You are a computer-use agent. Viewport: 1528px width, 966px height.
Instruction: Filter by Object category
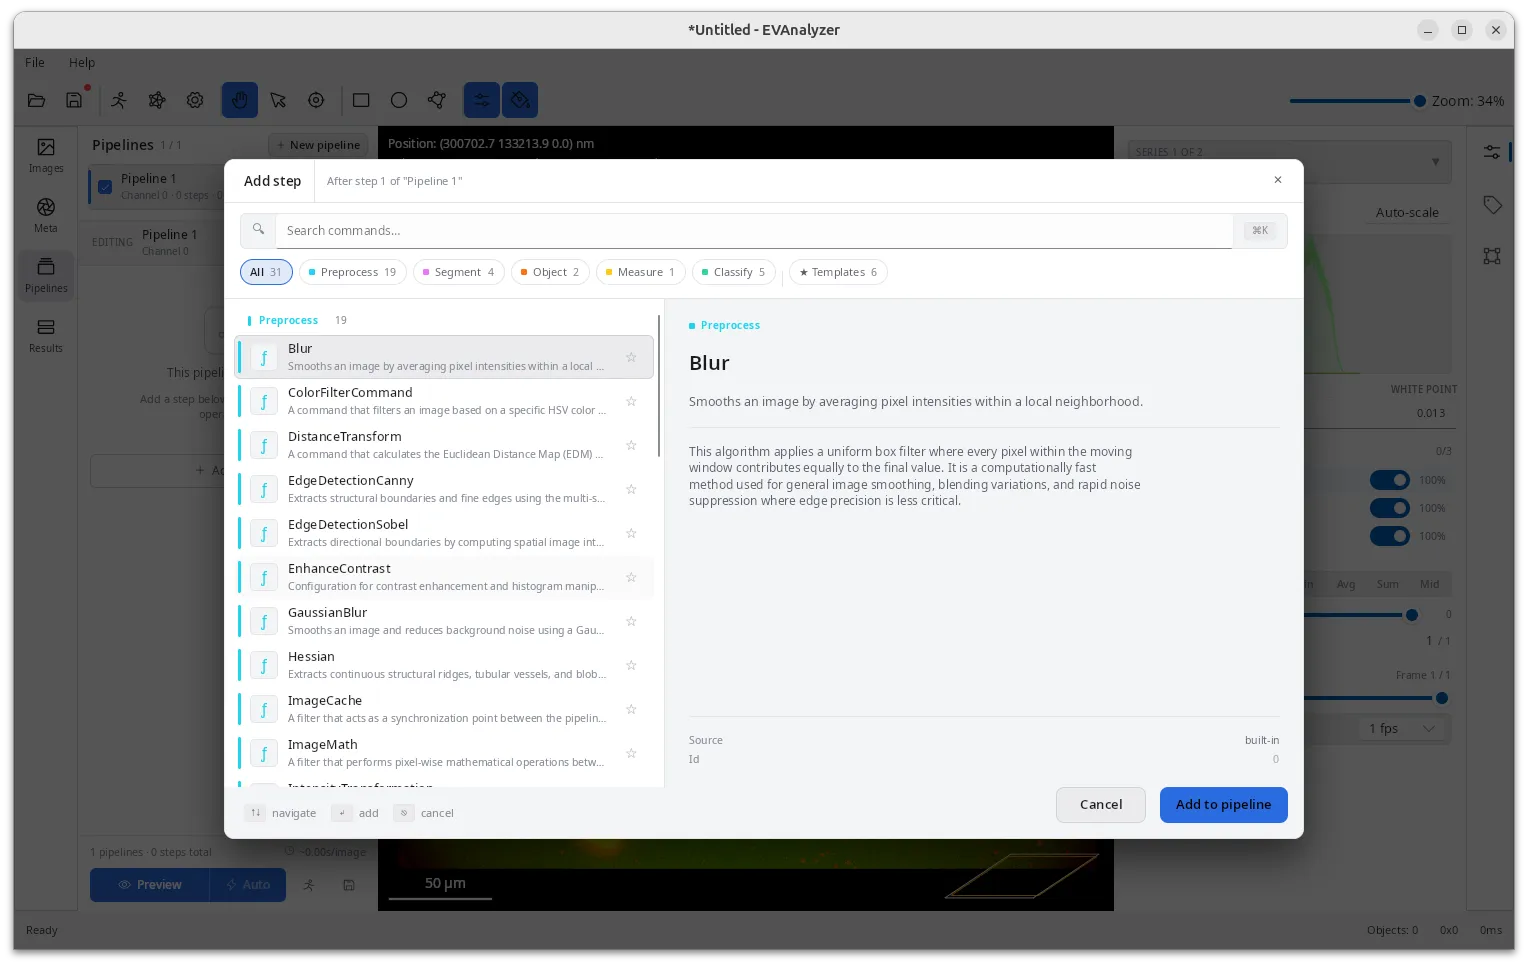pos(550,272)
